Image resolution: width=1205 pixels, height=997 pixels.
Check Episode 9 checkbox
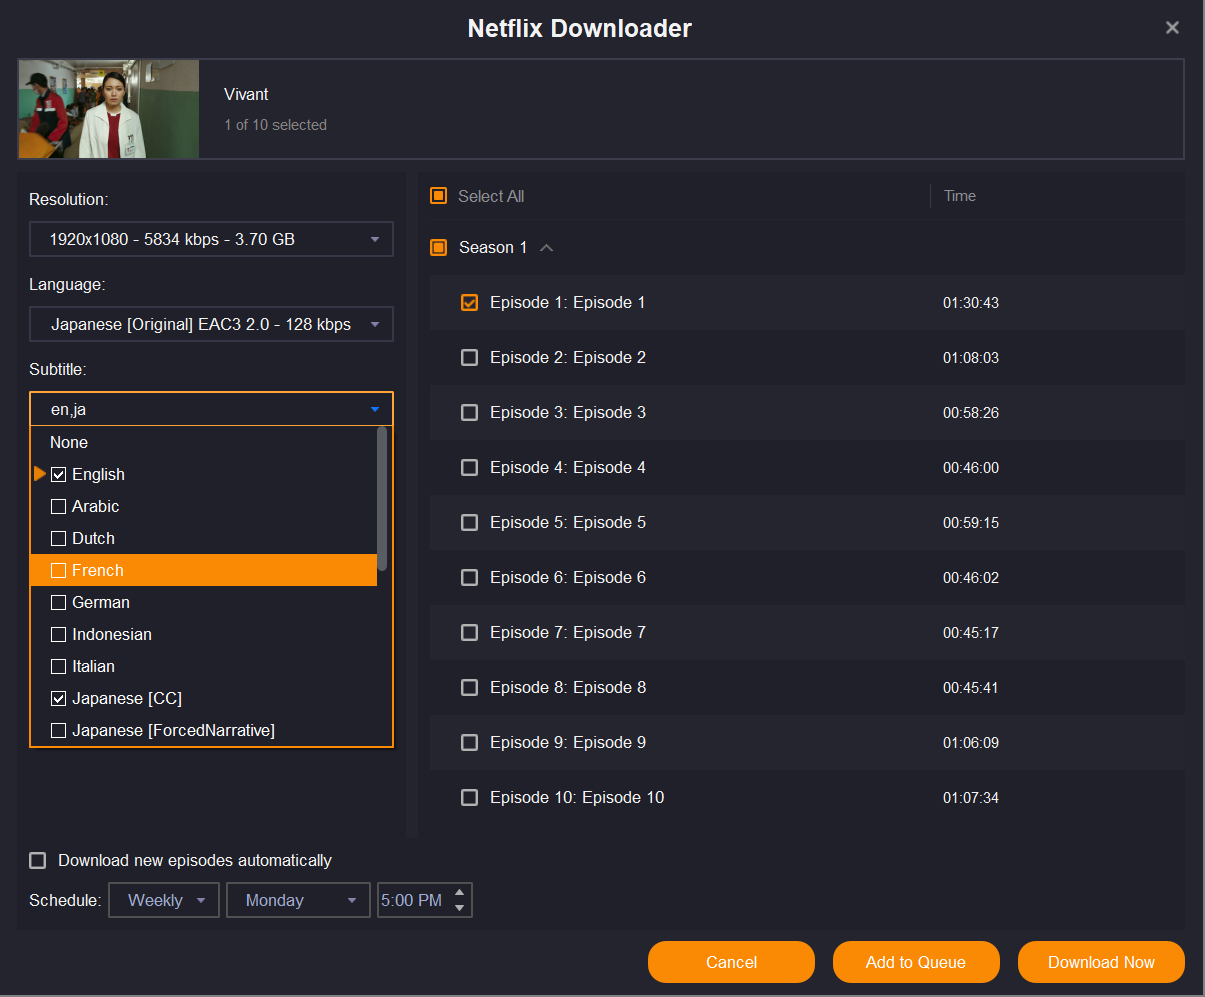[469, 742]
